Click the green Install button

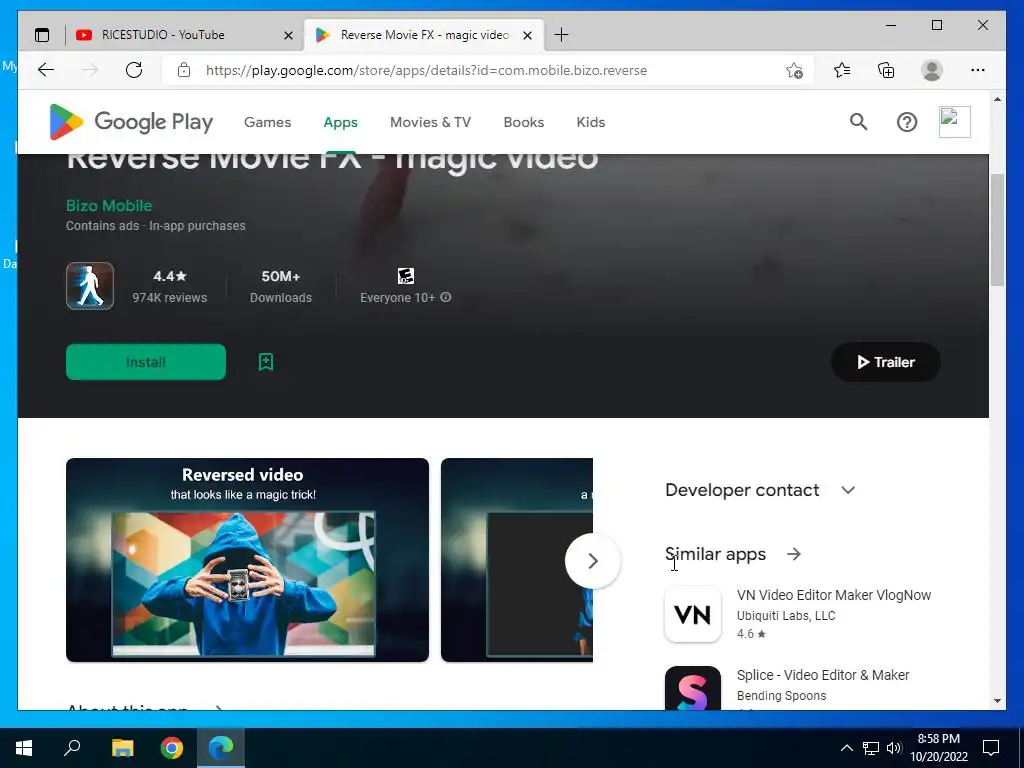(146, 362)
